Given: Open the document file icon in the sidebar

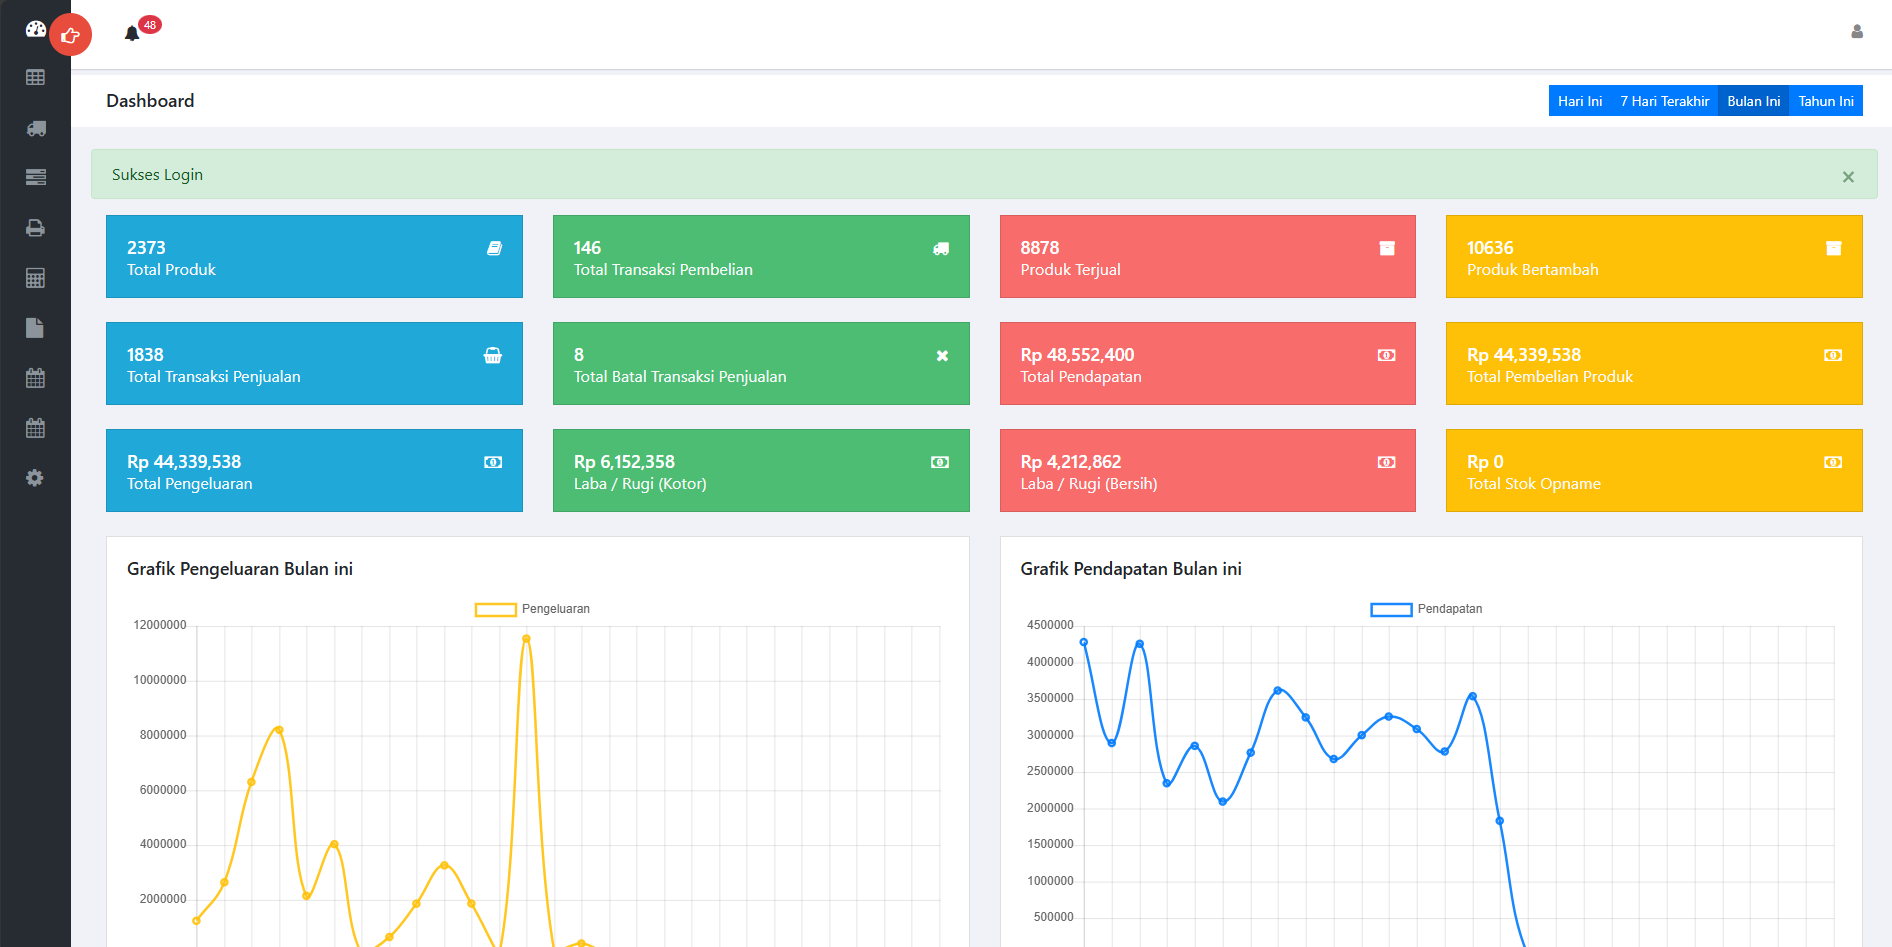Looking at the screenshot, I should click(35, 328).
